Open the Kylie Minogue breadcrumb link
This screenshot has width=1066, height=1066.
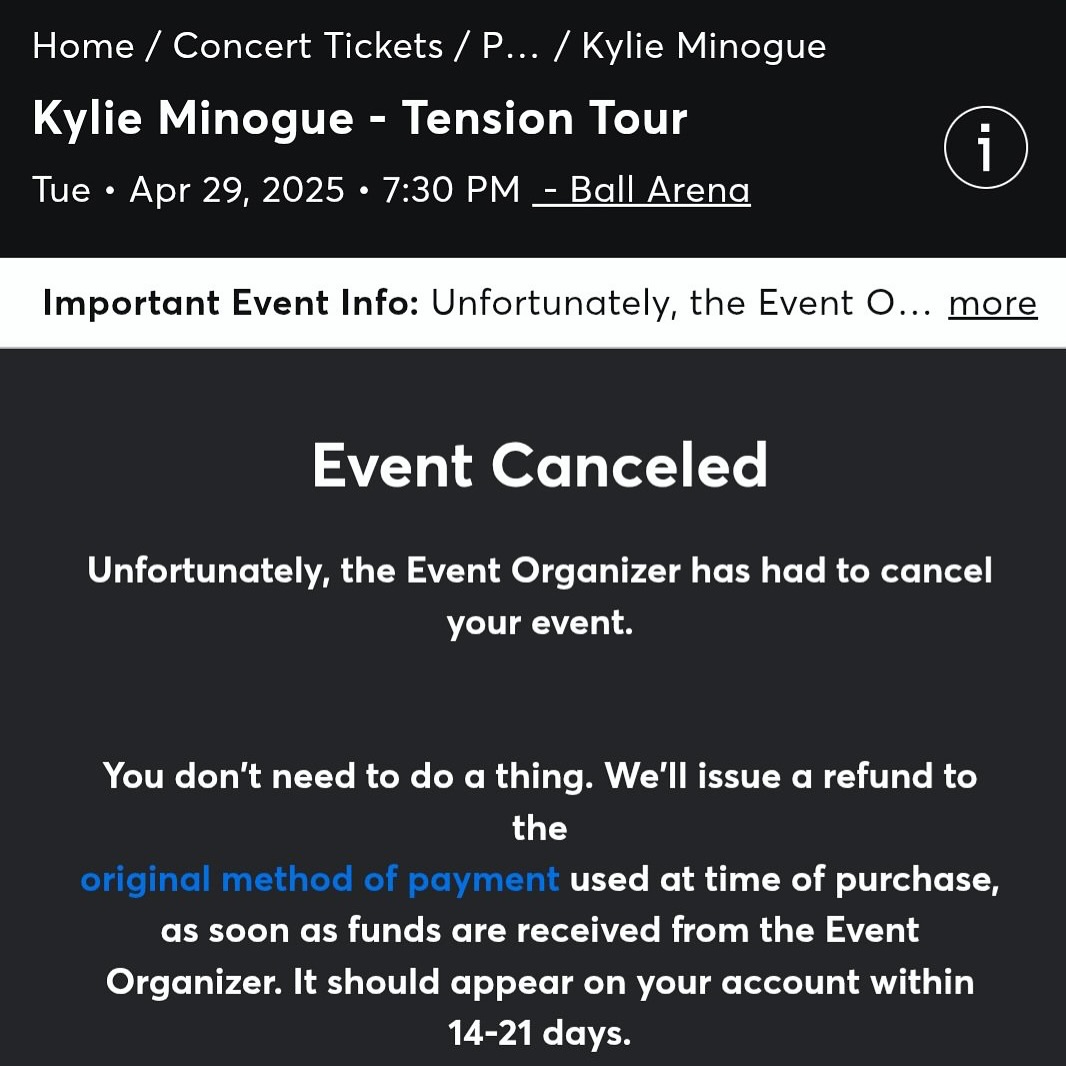(704, 46)
